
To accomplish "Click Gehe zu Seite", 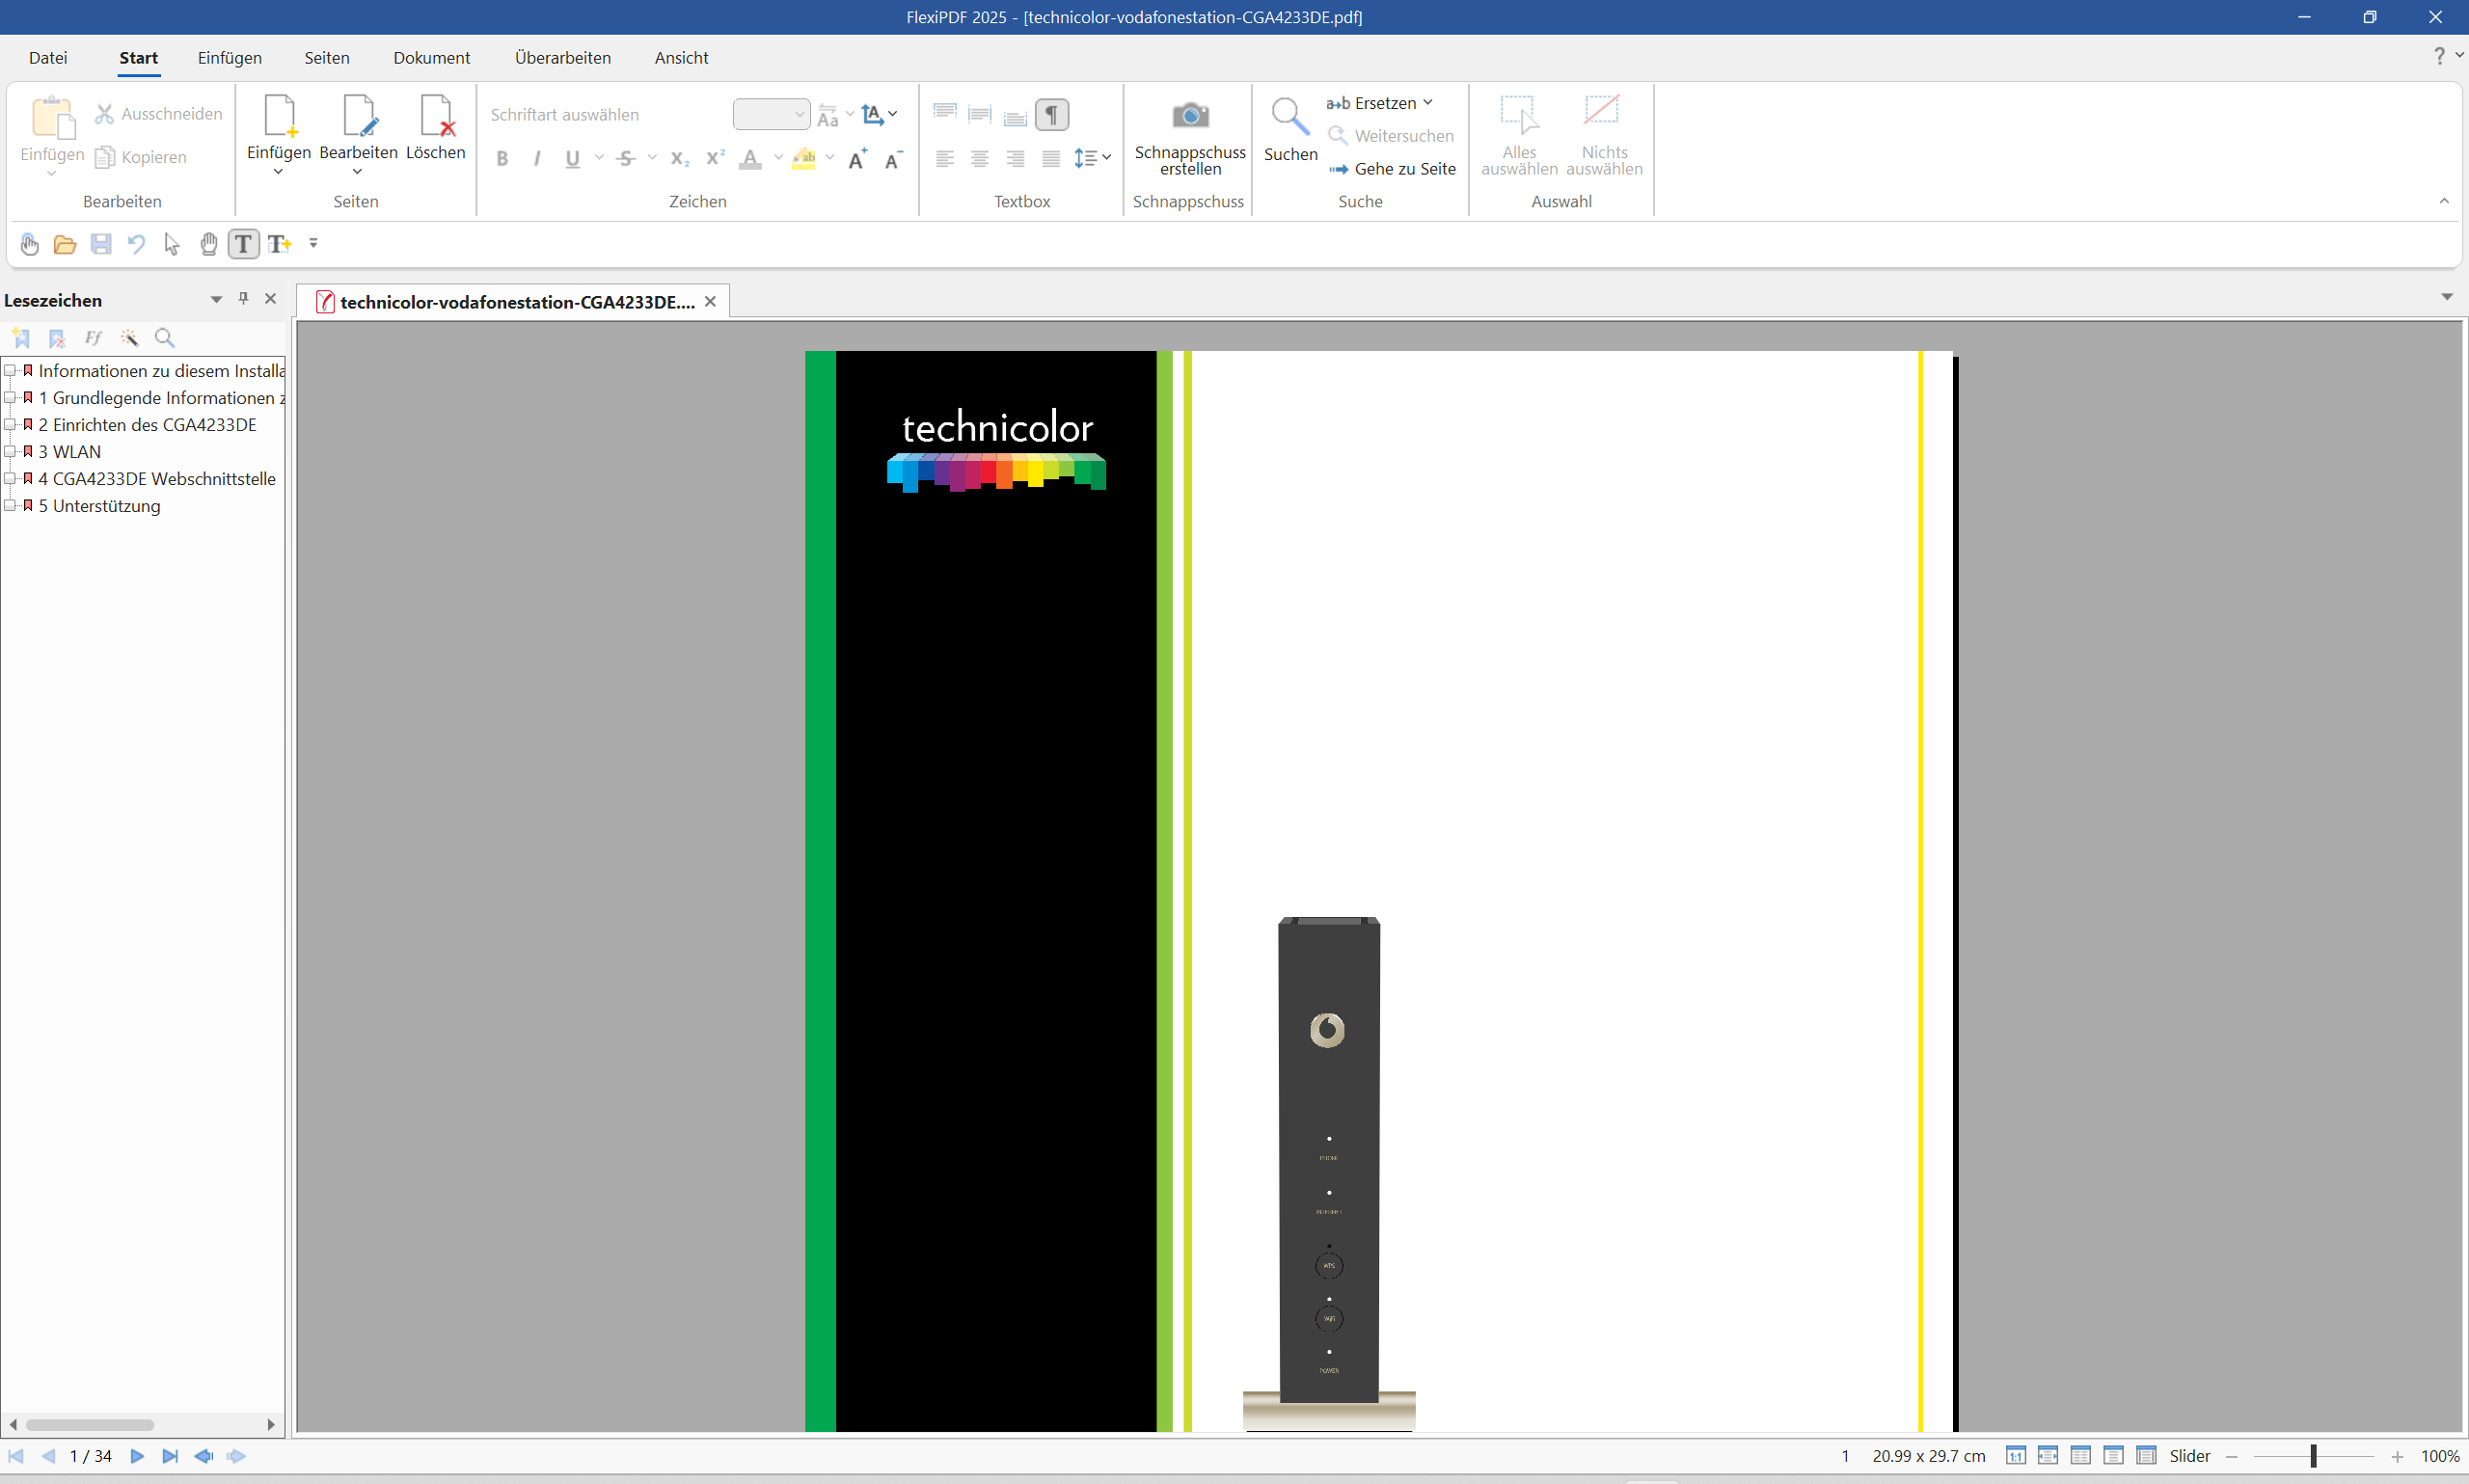I will click(x=1403, y=169).
